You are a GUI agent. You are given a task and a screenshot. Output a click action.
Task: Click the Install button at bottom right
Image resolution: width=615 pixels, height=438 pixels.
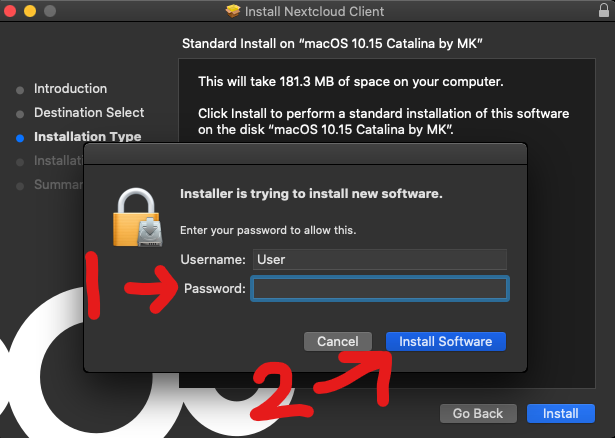pyautogui.click(x=560, y=413)
